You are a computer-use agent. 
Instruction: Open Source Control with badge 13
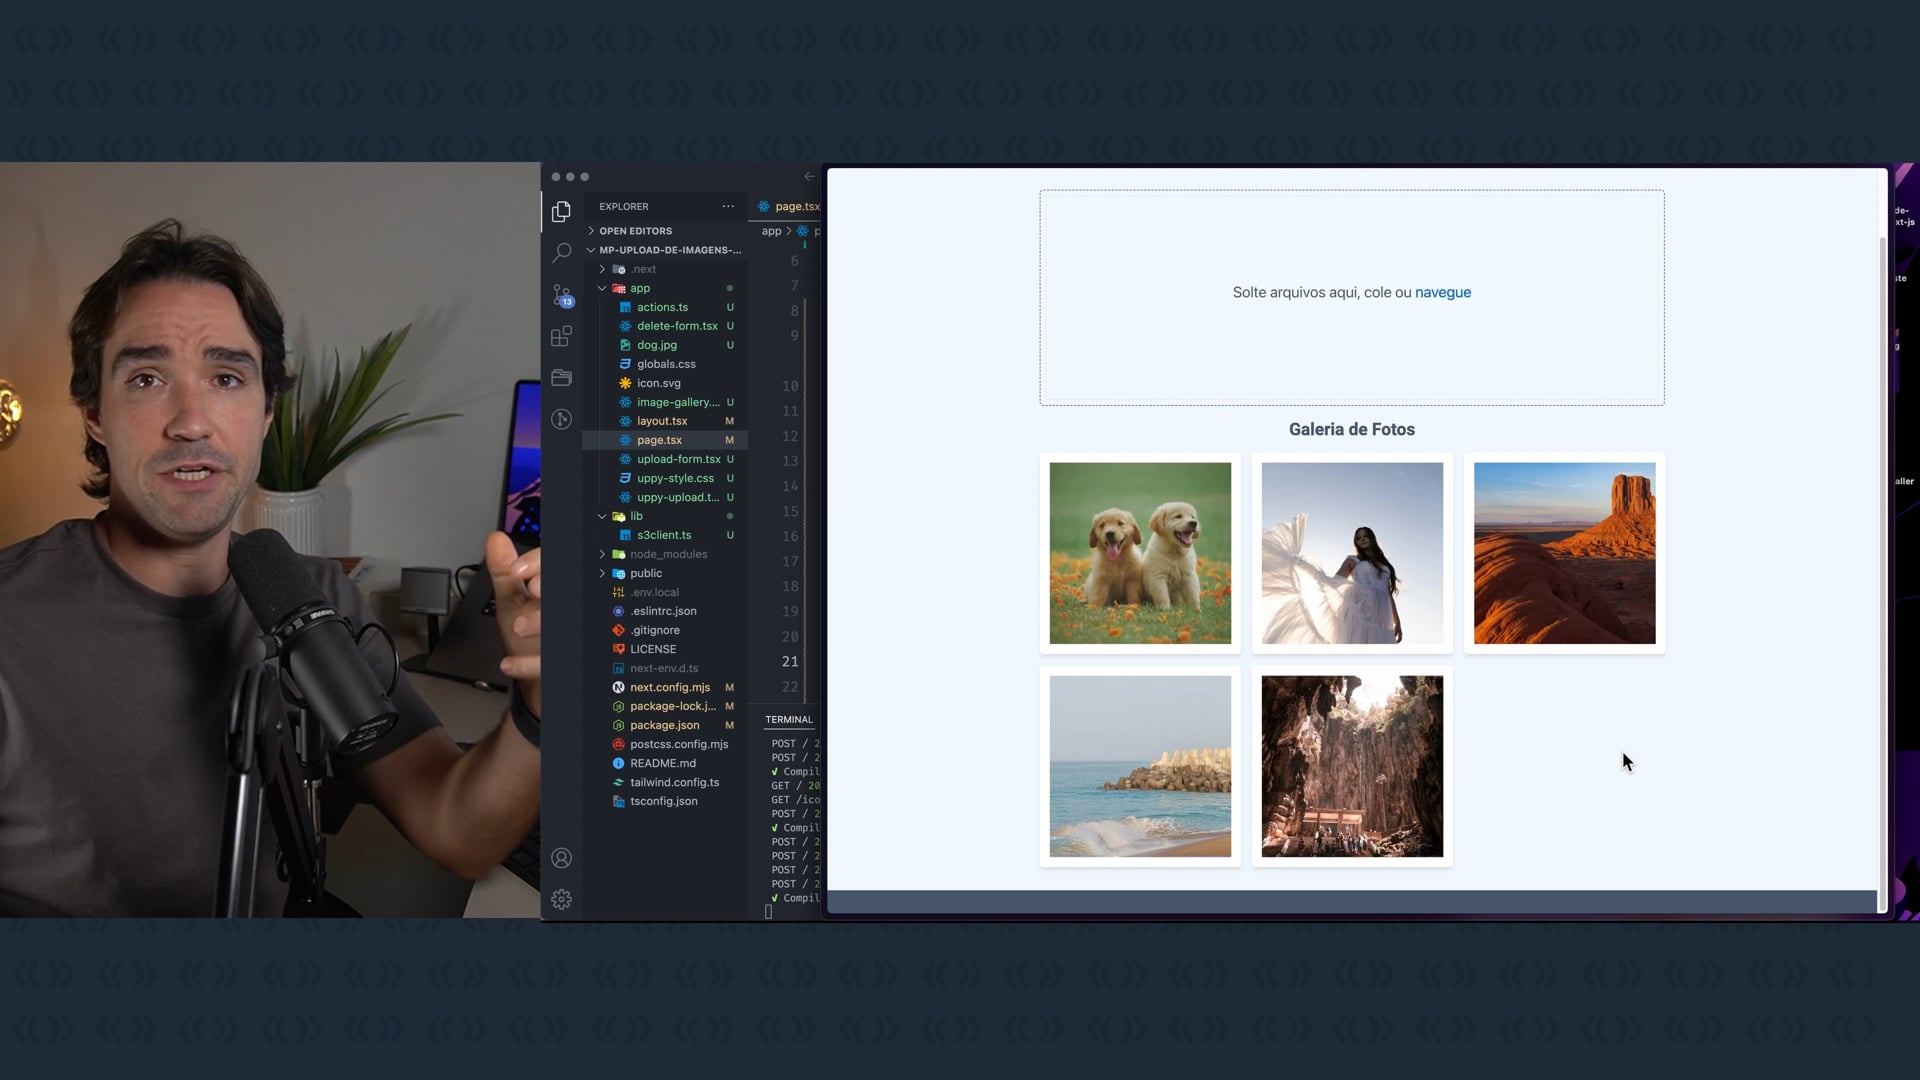[x=561, y=295]
